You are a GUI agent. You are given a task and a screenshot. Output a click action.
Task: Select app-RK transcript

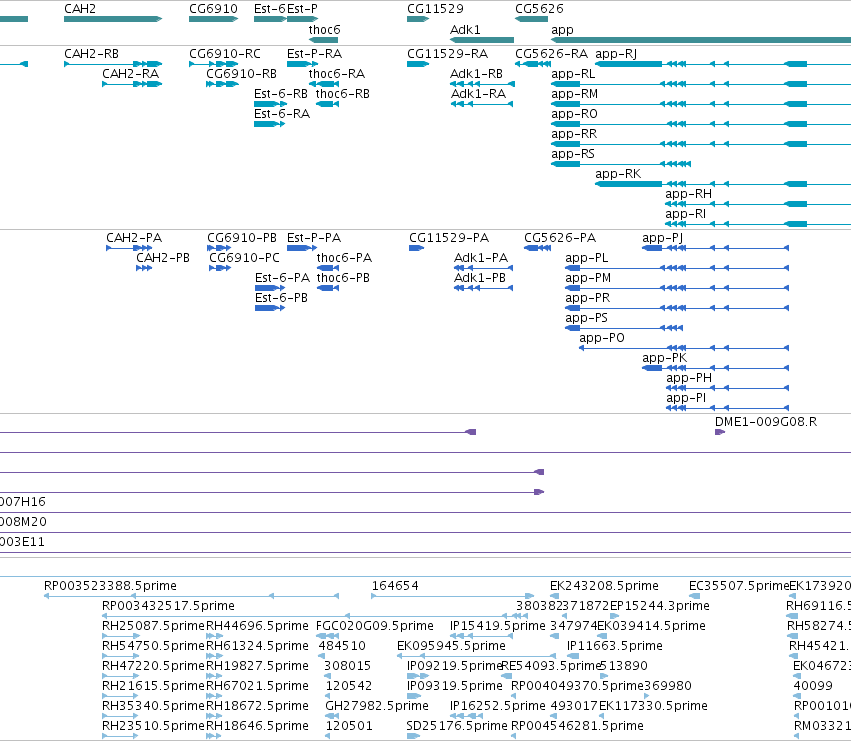pos(723,184)
